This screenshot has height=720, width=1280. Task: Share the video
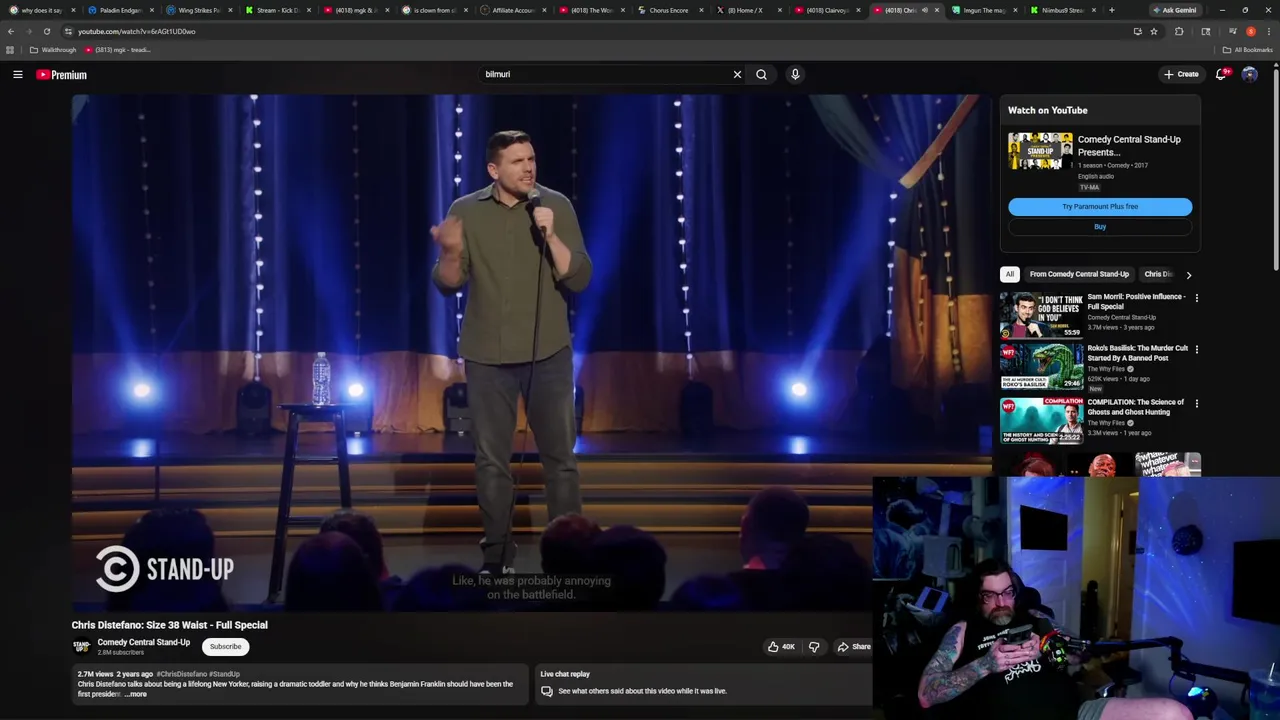click(x=854, y=647)
